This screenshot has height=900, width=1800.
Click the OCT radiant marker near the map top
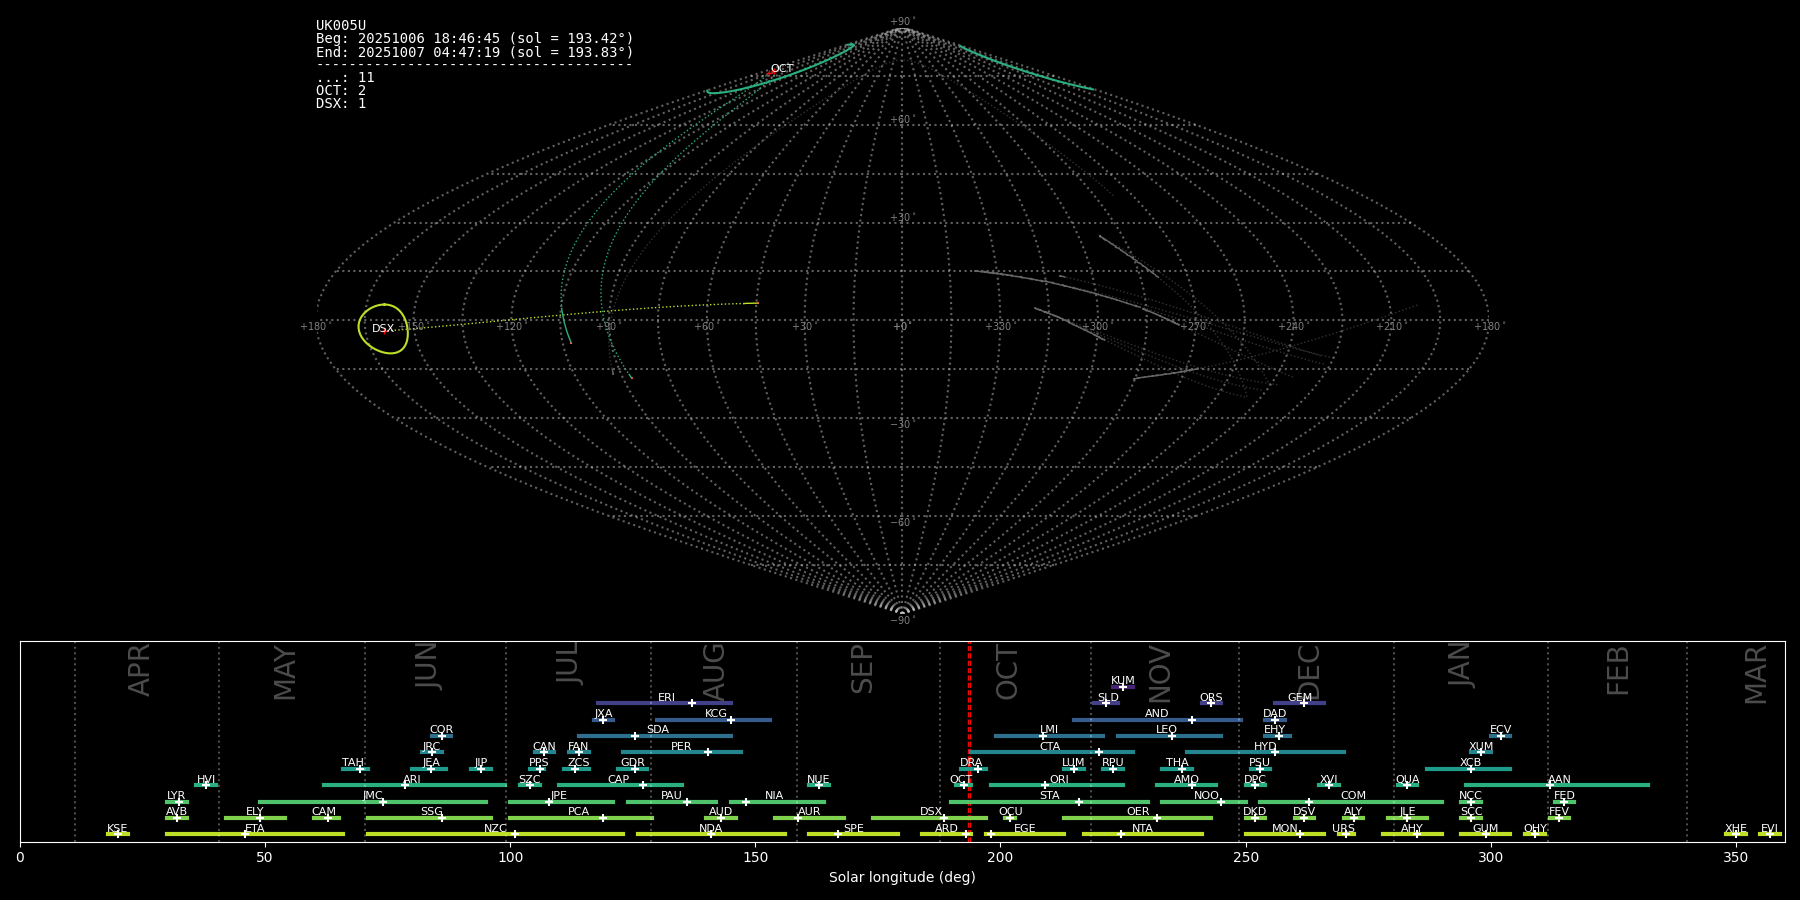pos(773,72)
